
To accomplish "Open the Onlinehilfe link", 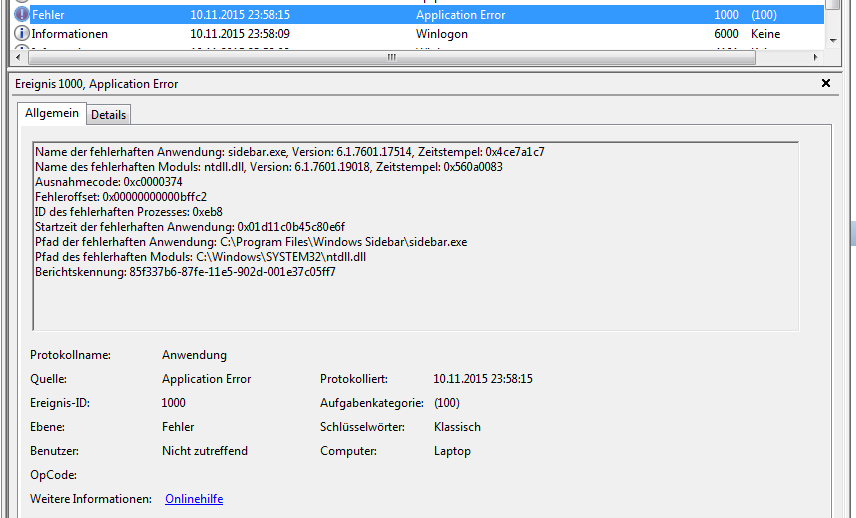I will [x=194, y=499].
